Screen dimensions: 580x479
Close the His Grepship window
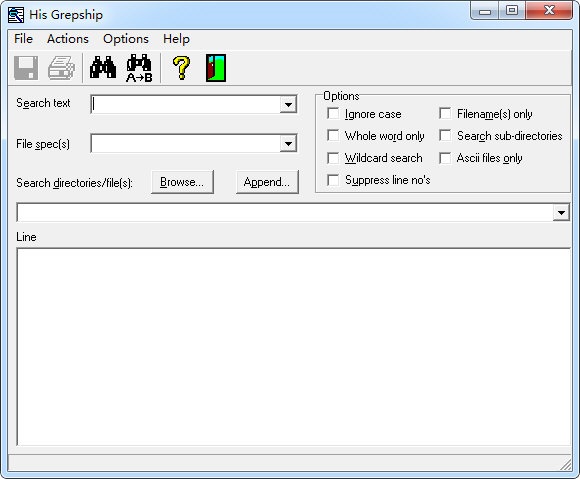coord(549,11)
